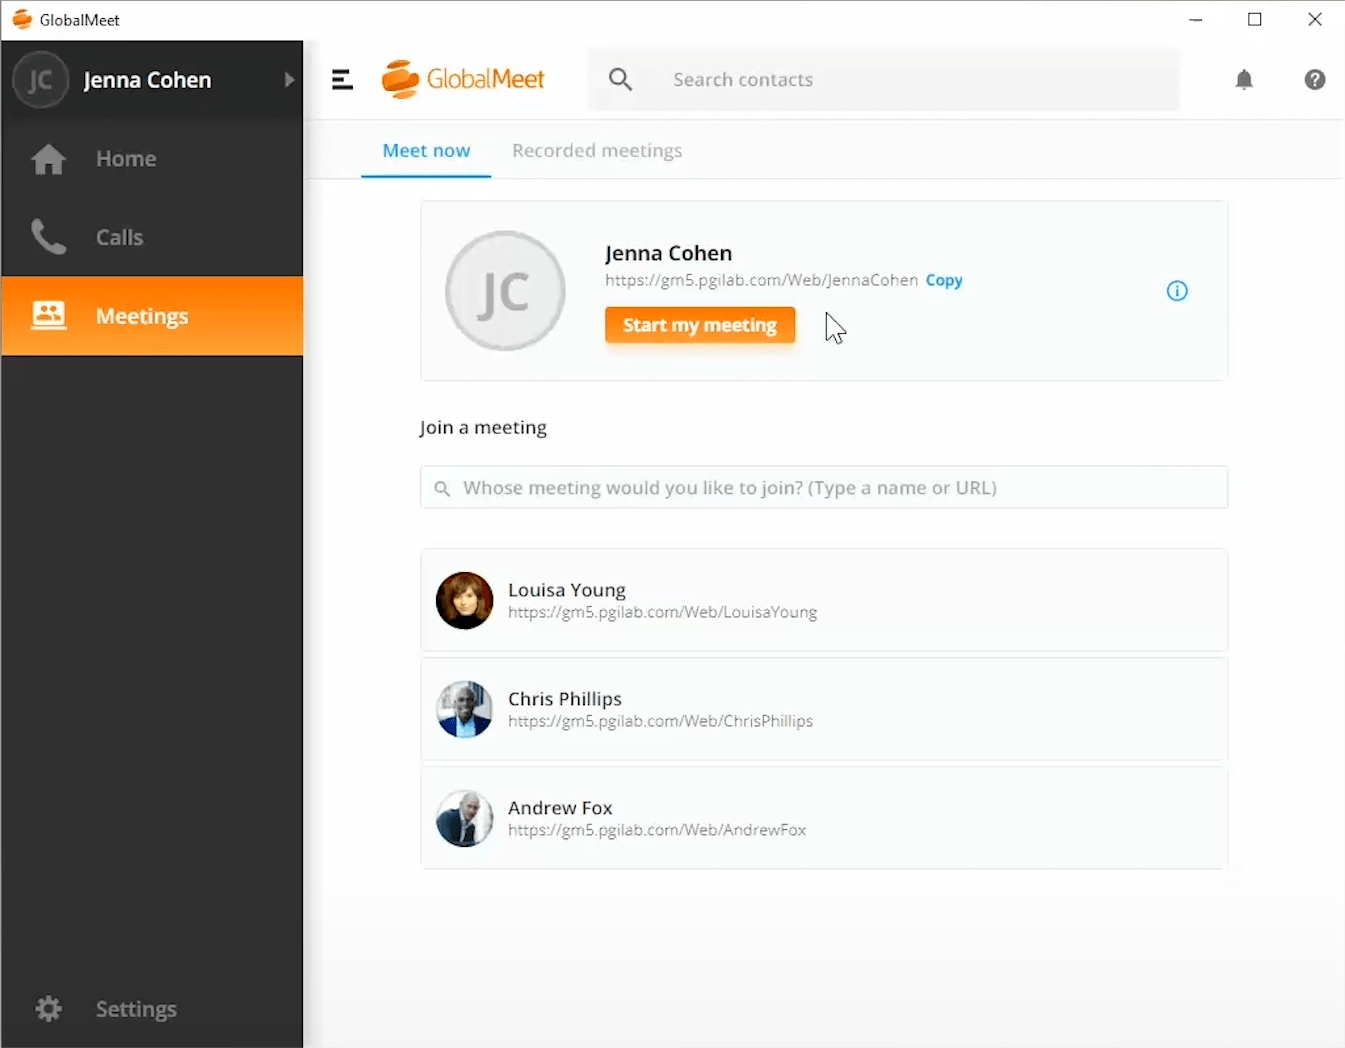Viewport: 1345px width, 1048px height.
Task: Open Chris Phillips's meeting entry
Action: pos(822,709)
